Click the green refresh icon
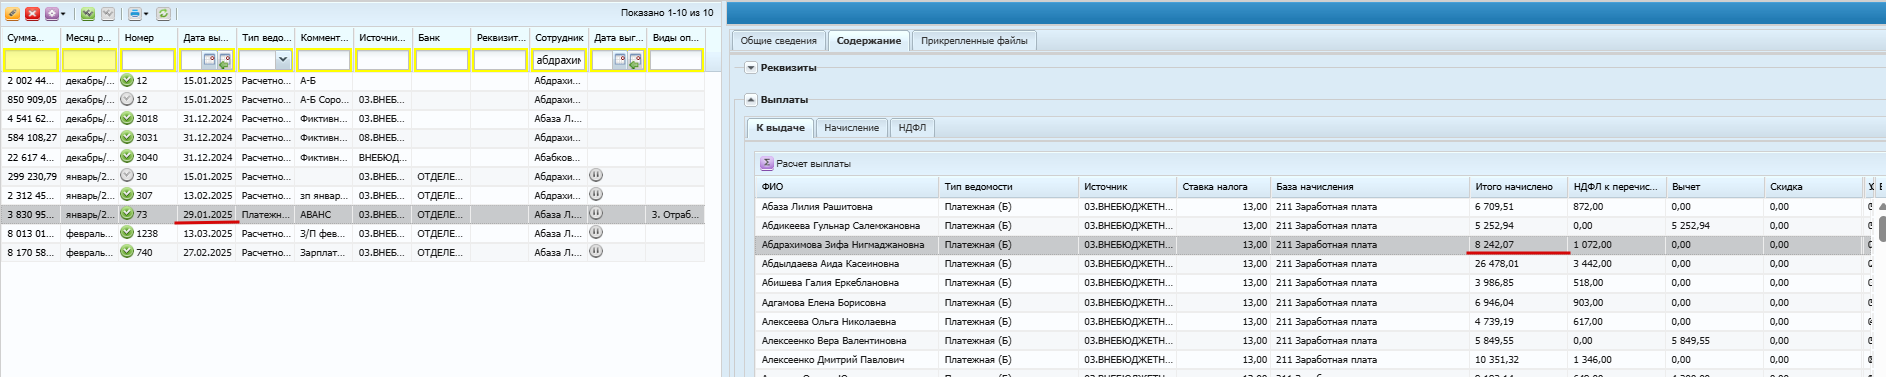 [x=163, y=13]
